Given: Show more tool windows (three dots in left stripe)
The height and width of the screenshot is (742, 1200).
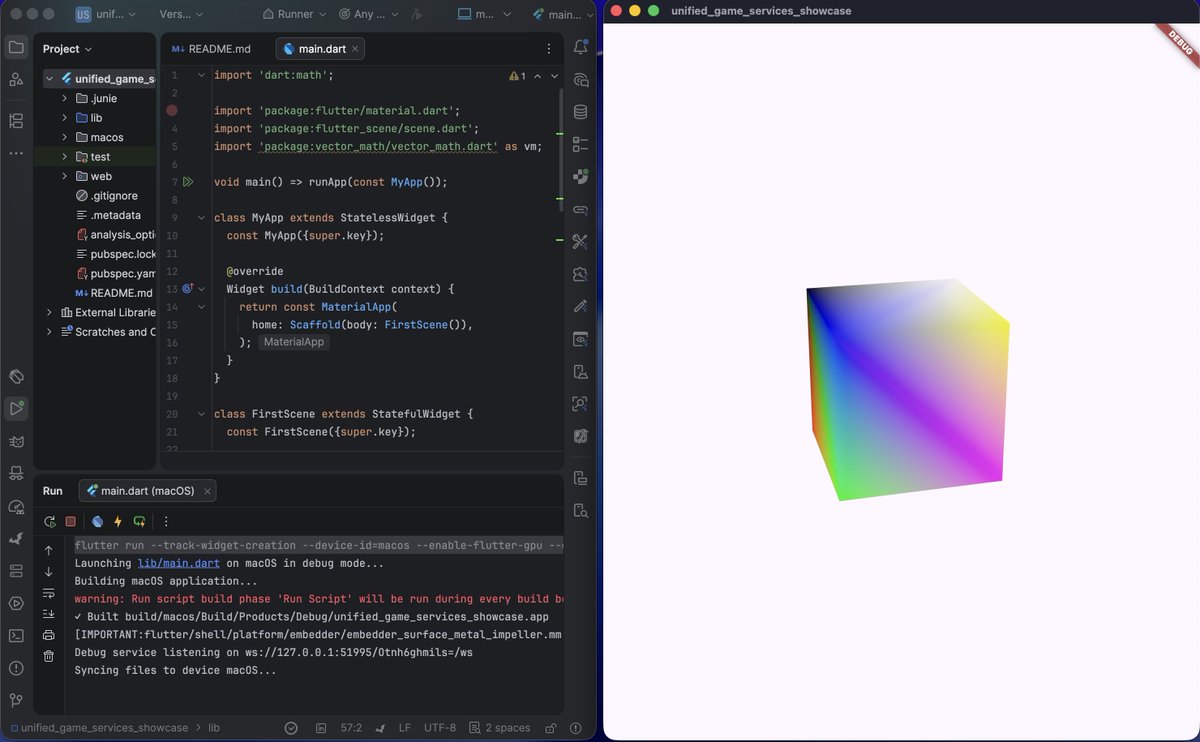Looking at the screenshot, I should pos(16,153).
